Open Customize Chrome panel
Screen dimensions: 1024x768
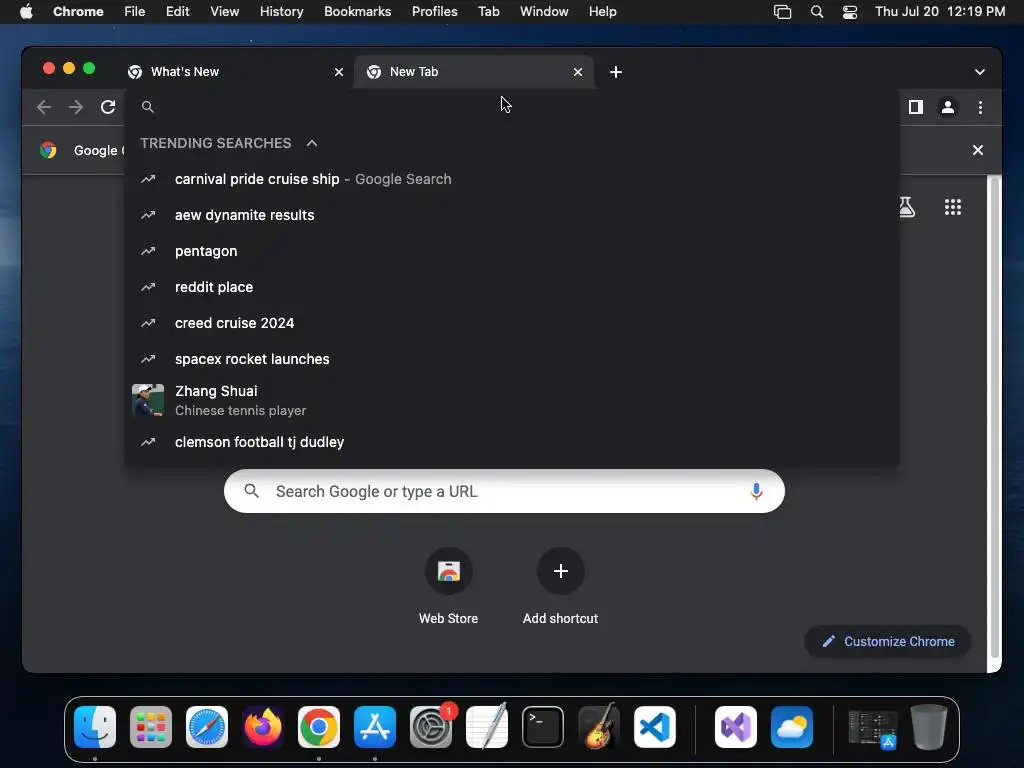click(x=888, y=641)
